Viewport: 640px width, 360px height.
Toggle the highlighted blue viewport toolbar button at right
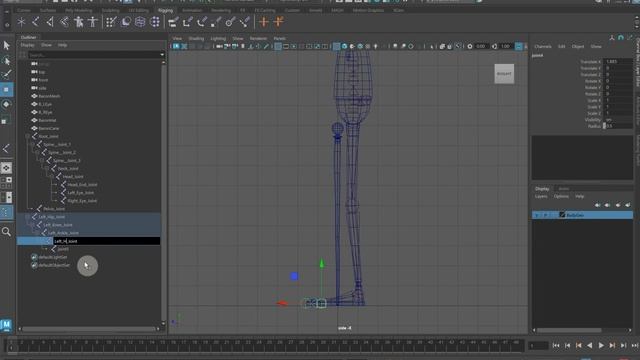coord(519,47)
